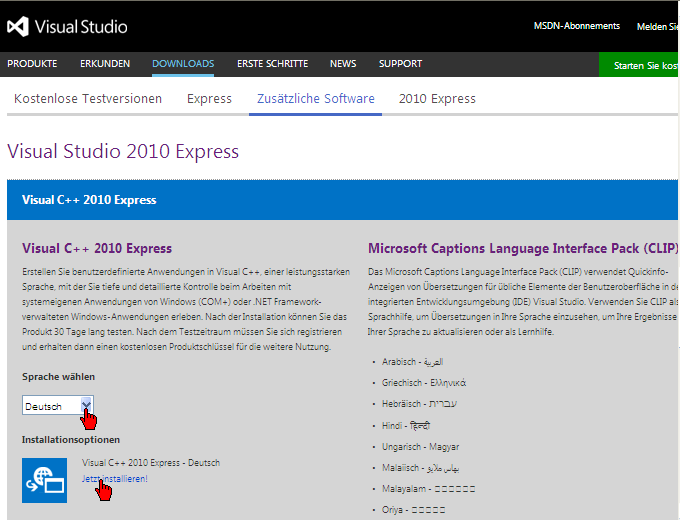Click 'Visual C++ 2010 Express - Deutsch' text
680x520 pixels.
(x=151, y=463)
